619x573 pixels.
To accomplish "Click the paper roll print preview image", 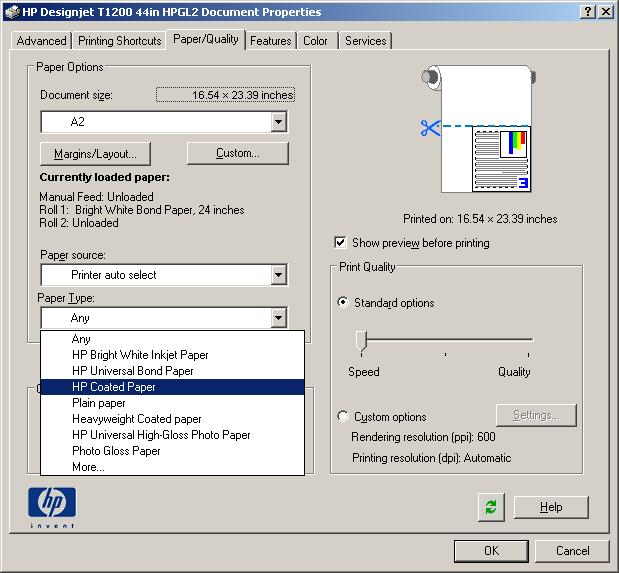I will [478, 129].
